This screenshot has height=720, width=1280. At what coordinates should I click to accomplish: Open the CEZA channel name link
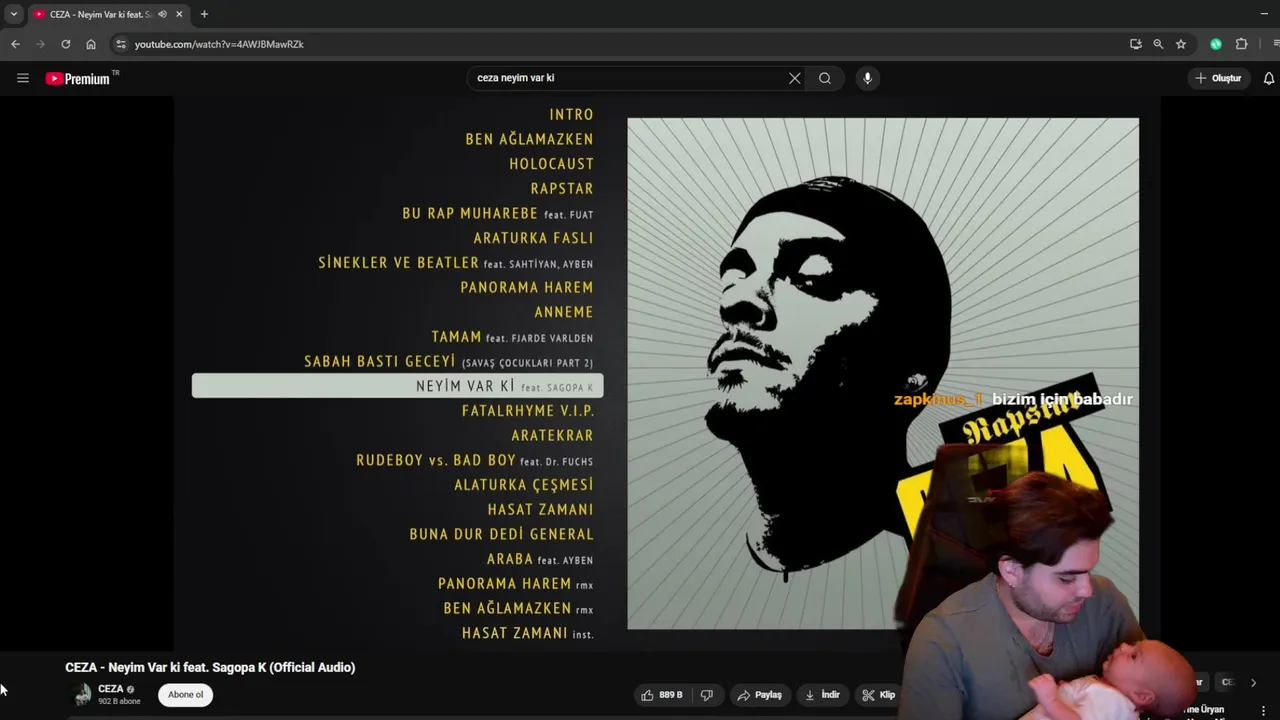[111, 689]
